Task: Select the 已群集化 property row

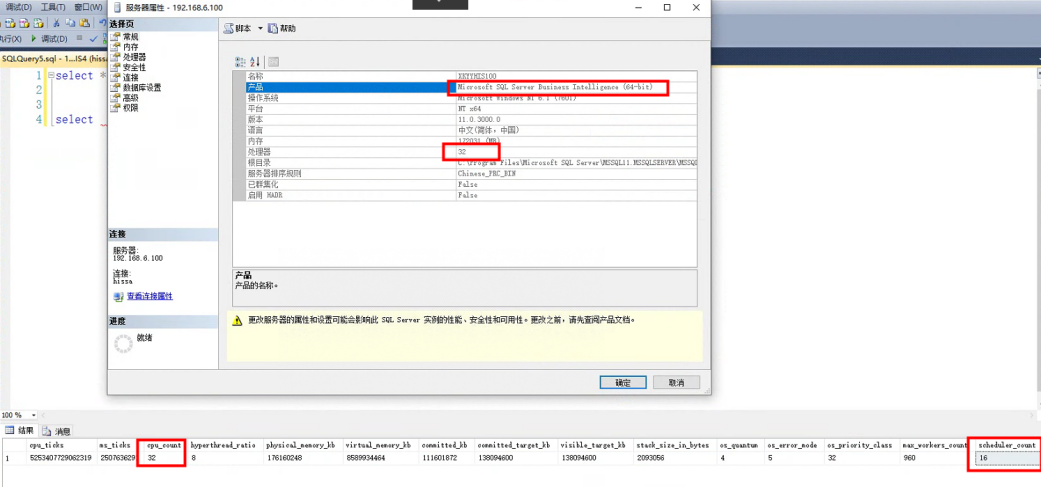Action: (471, 184)
